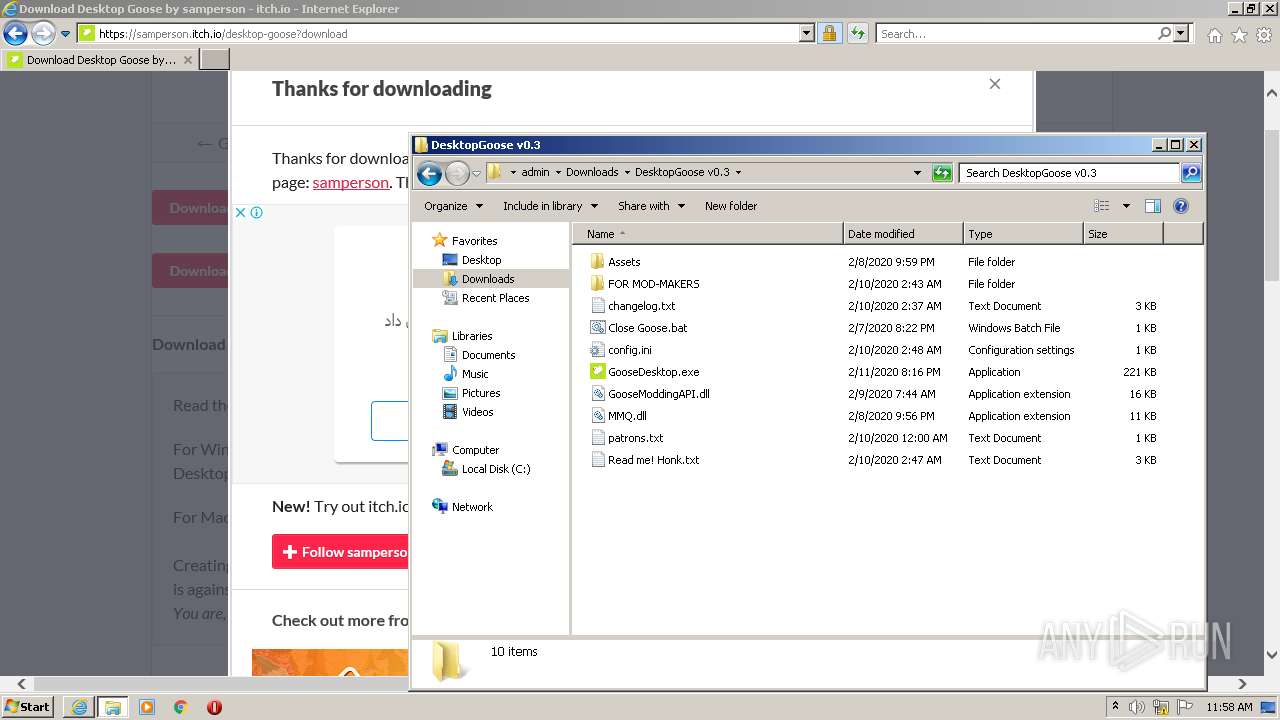The image size is (1280, 720).
Task: Select the FOR MOD-MAKERS folder
Action: [x=653, y=284]
